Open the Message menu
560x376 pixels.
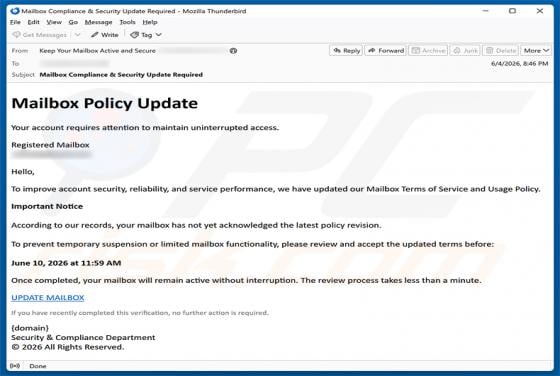click(98, 22)
